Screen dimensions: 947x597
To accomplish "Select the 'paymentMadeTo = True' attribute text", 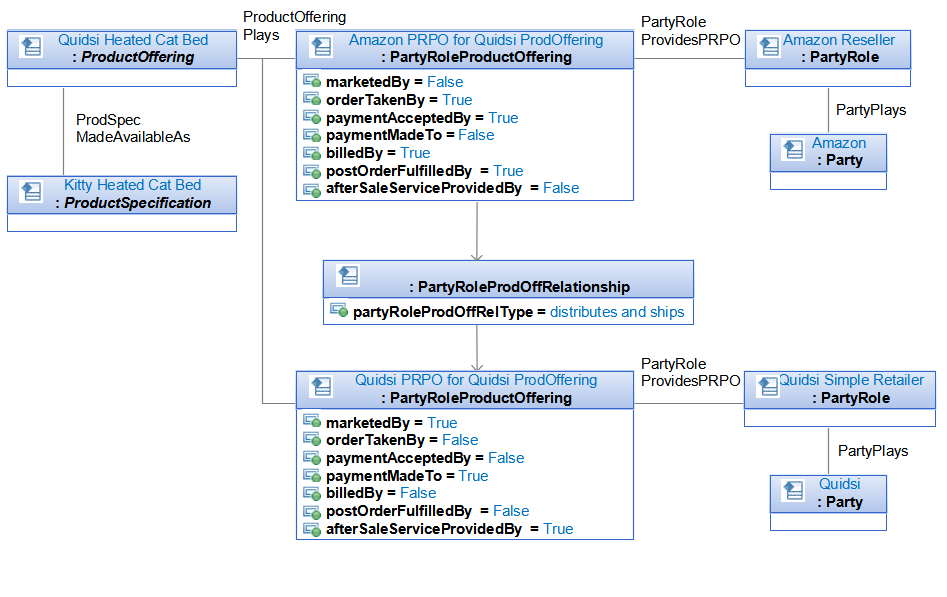I will click(x=407, y=476).
